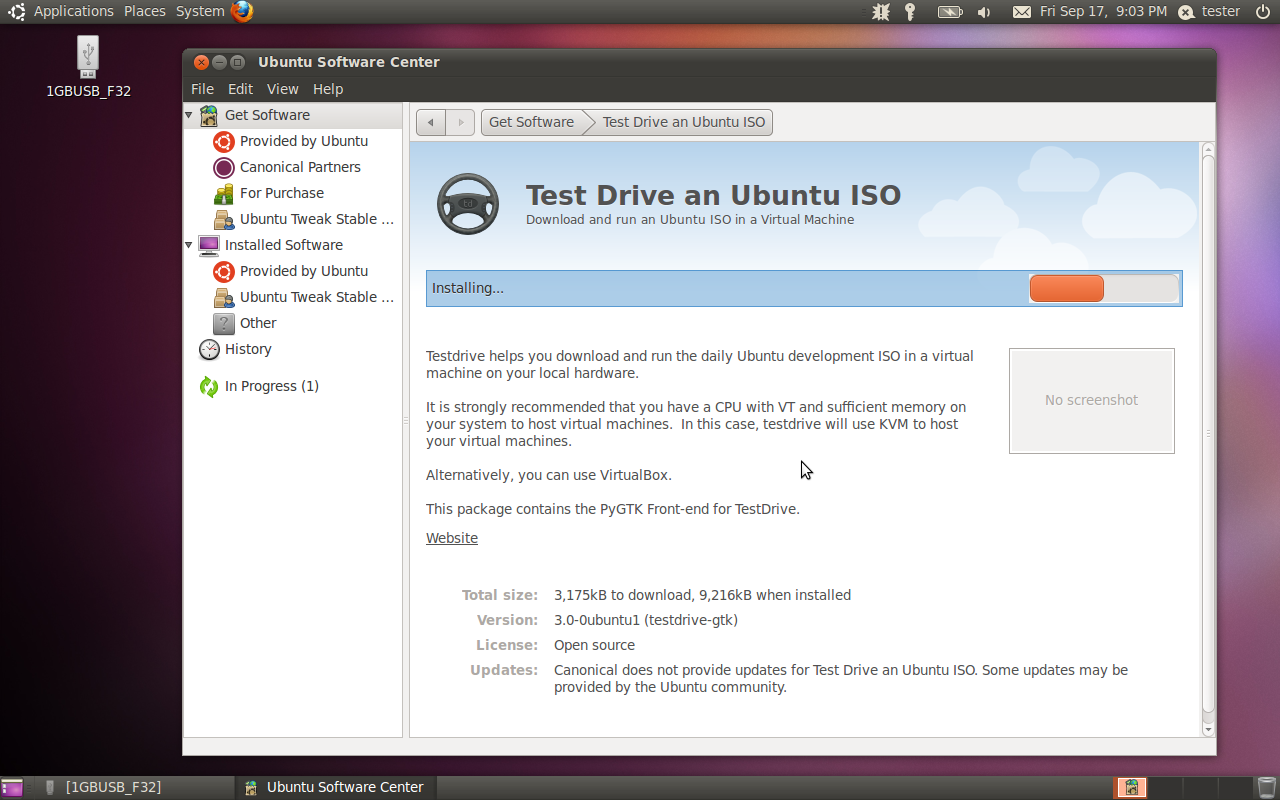Go forward with the right navigation arrow
1280x800 pixels.
[x=460, y=123]
